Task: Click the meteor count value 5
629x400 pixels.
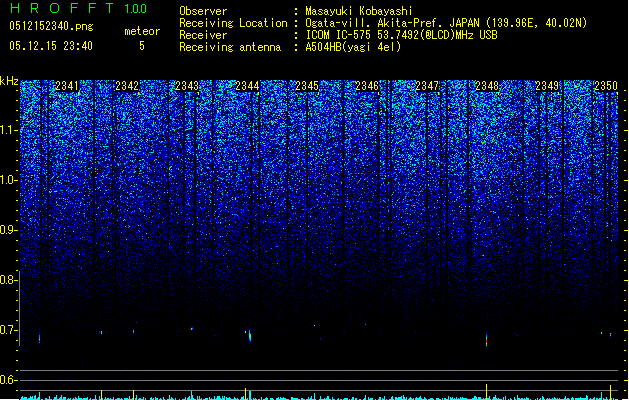Action: pos(142,46)
